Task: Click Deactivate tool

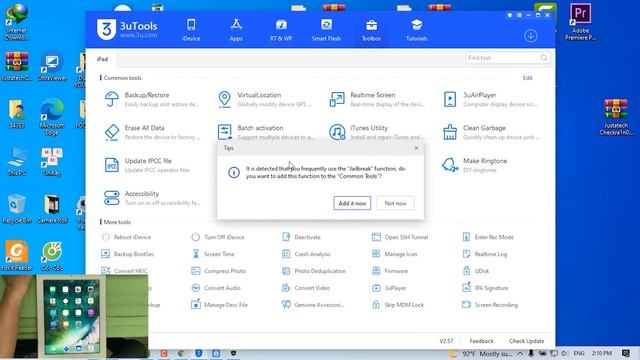Action: 301,237
